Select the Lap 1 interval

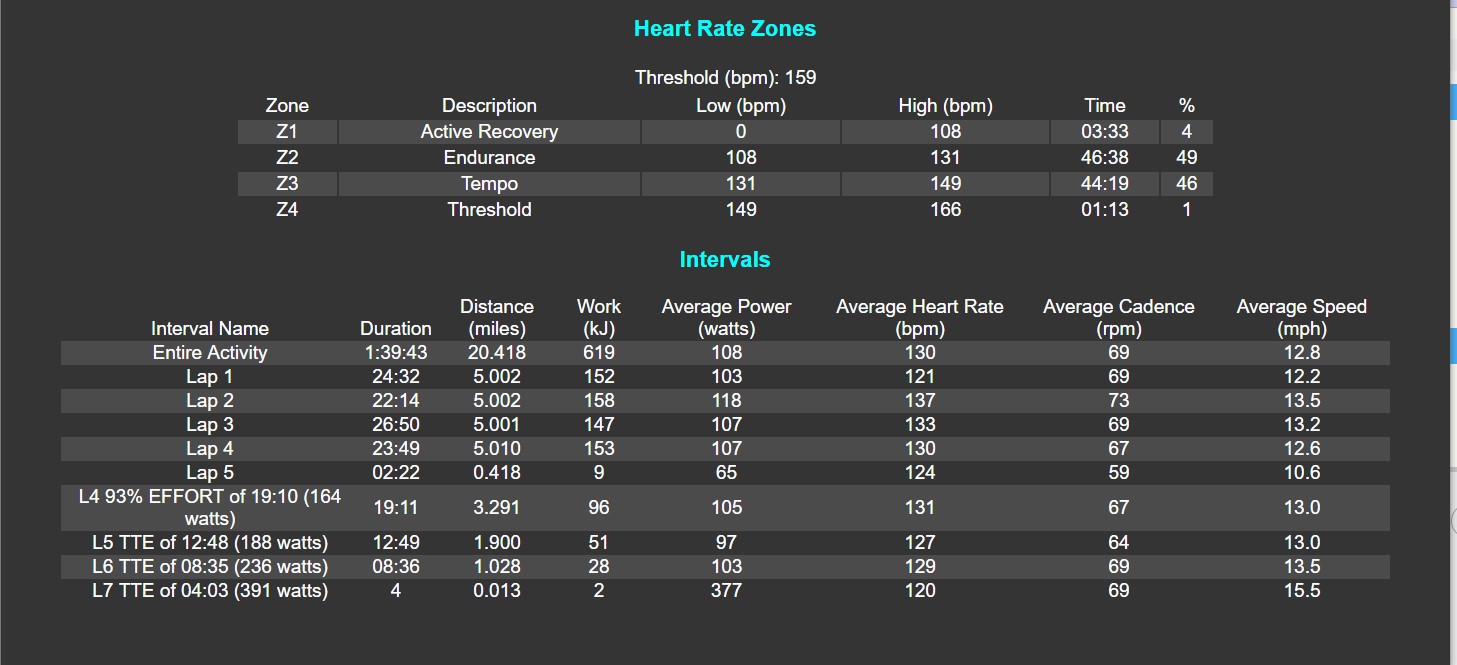725,377
